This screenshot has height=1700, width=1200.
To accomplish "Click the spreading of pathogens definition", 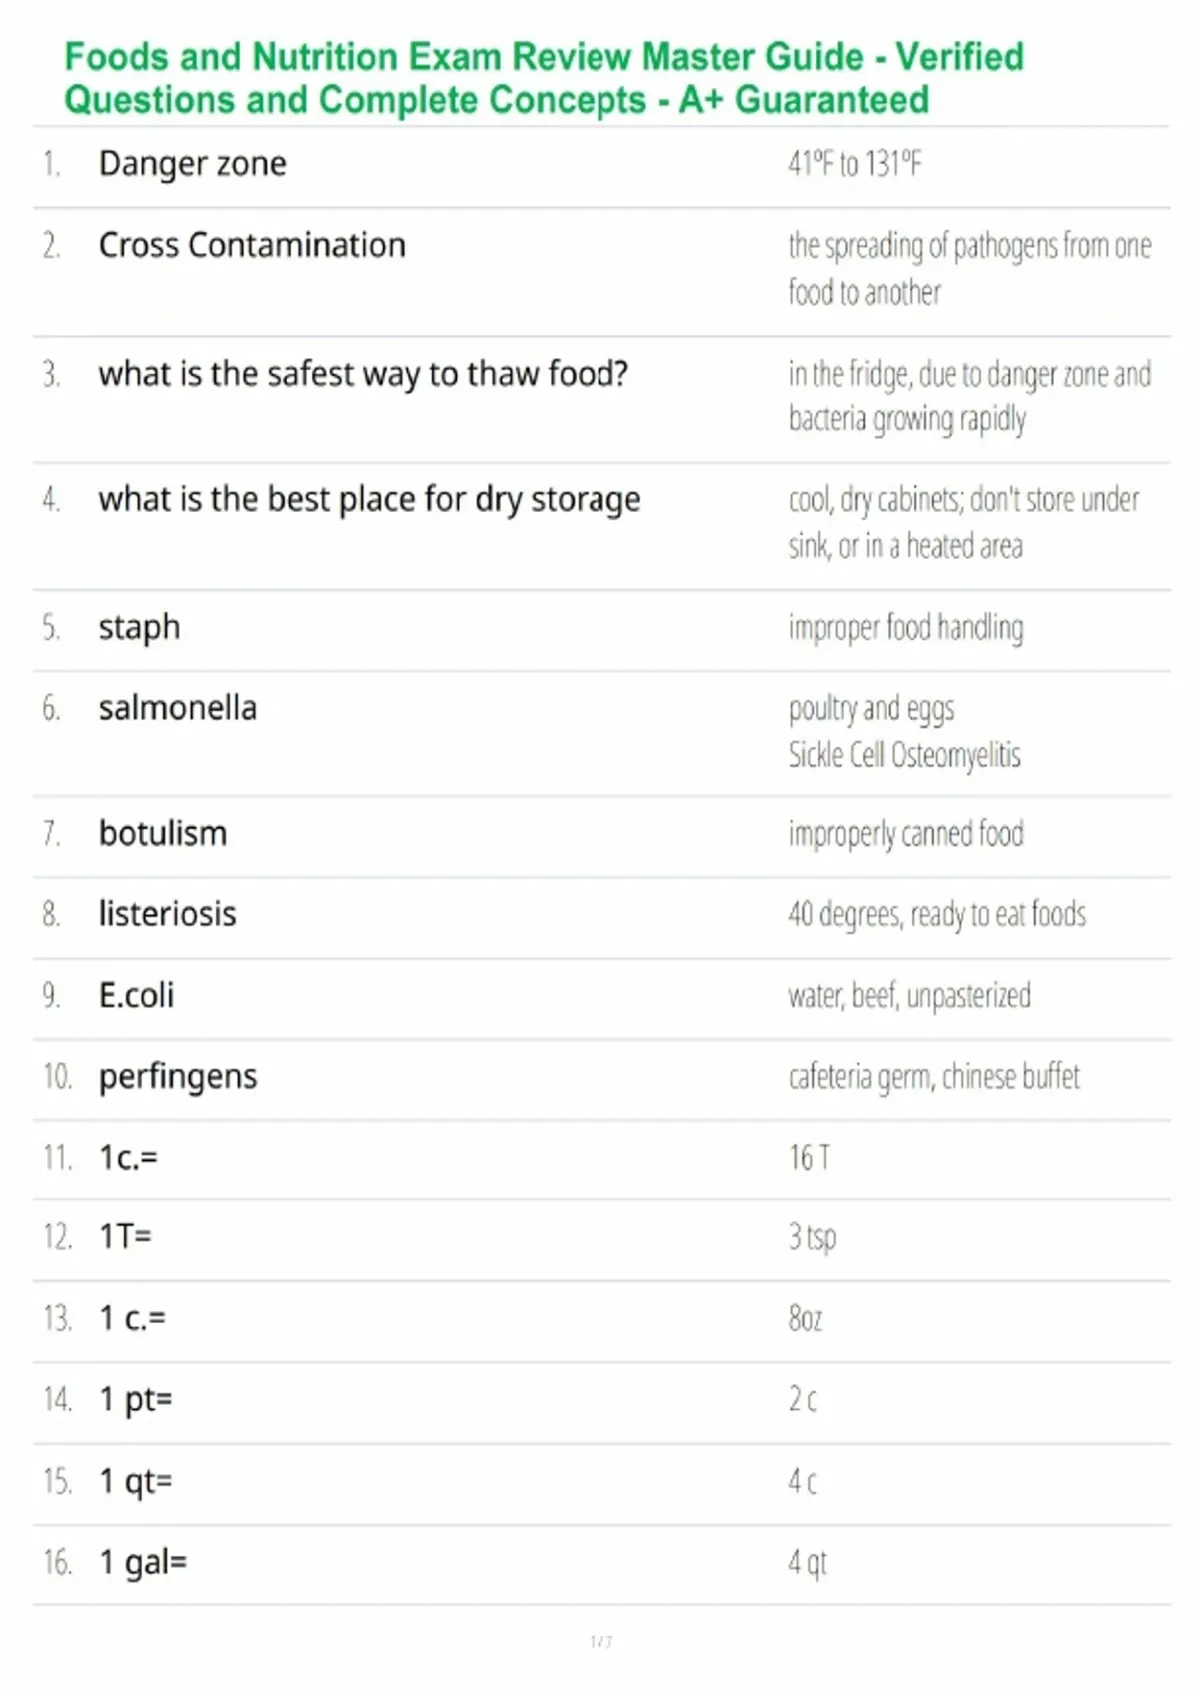I will (x=970, y=268).
